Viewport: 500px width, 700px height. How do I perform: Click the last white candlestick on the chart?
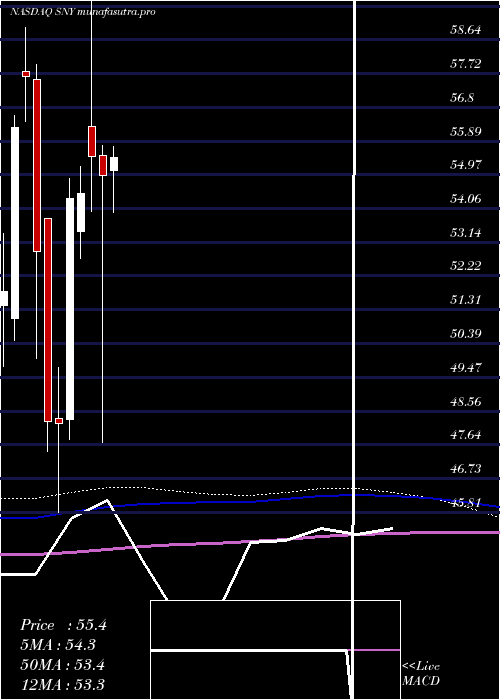[114, 164]
